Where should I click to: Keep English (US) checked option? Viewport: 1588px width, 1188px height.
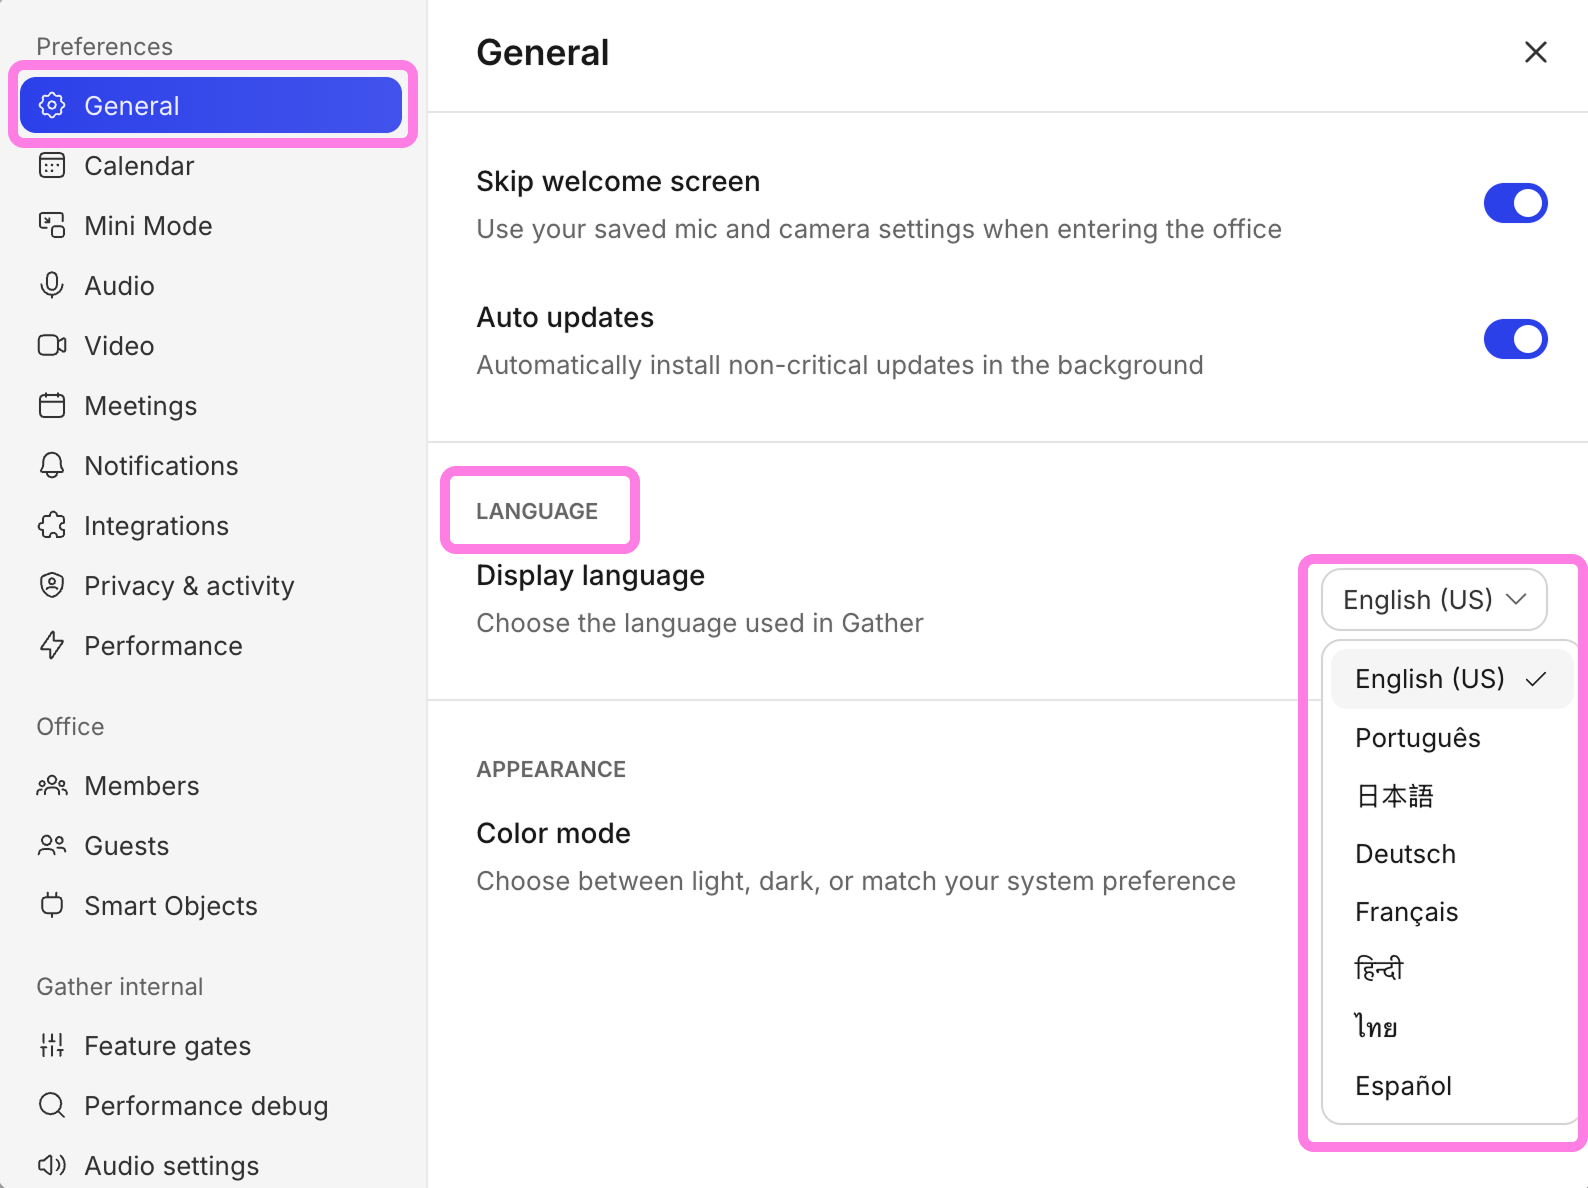click(1451, 679)
